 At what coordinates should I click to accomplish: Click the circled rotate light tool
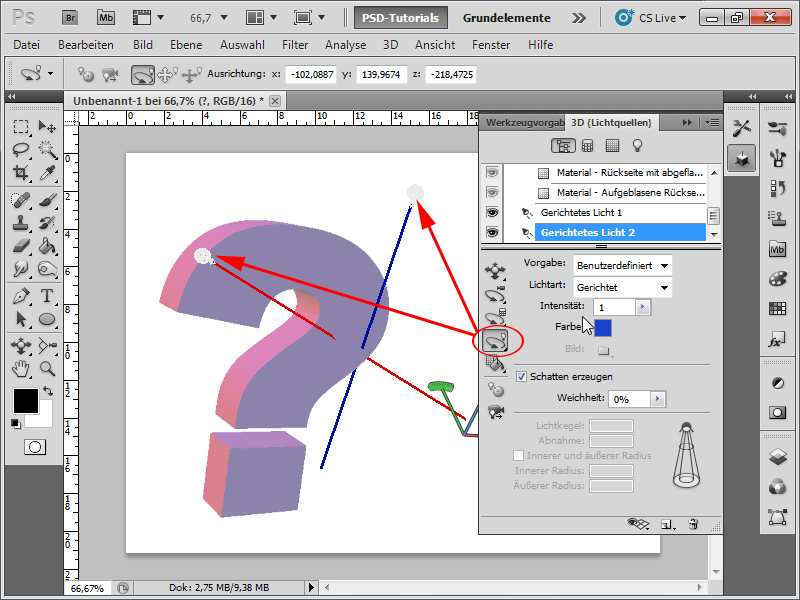[496, 341]
